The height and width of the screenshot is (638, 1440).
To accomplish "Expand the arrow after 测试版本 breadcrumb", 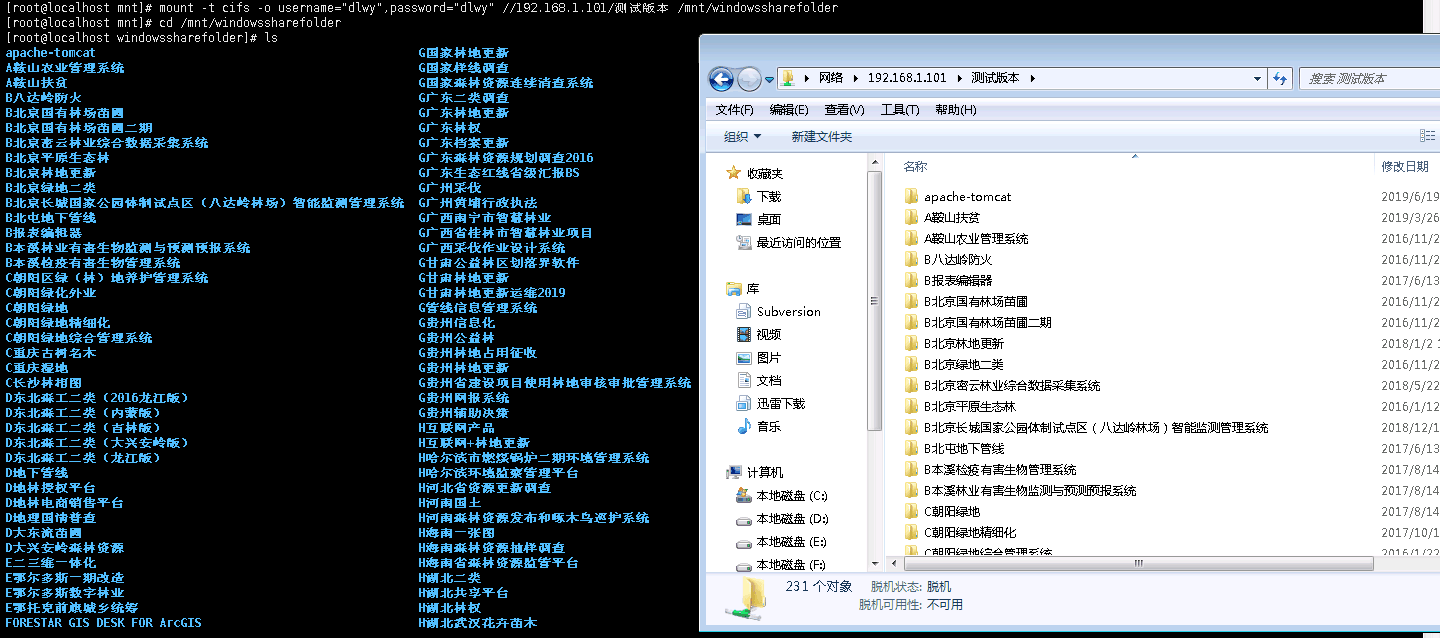I will [1032, 78].
